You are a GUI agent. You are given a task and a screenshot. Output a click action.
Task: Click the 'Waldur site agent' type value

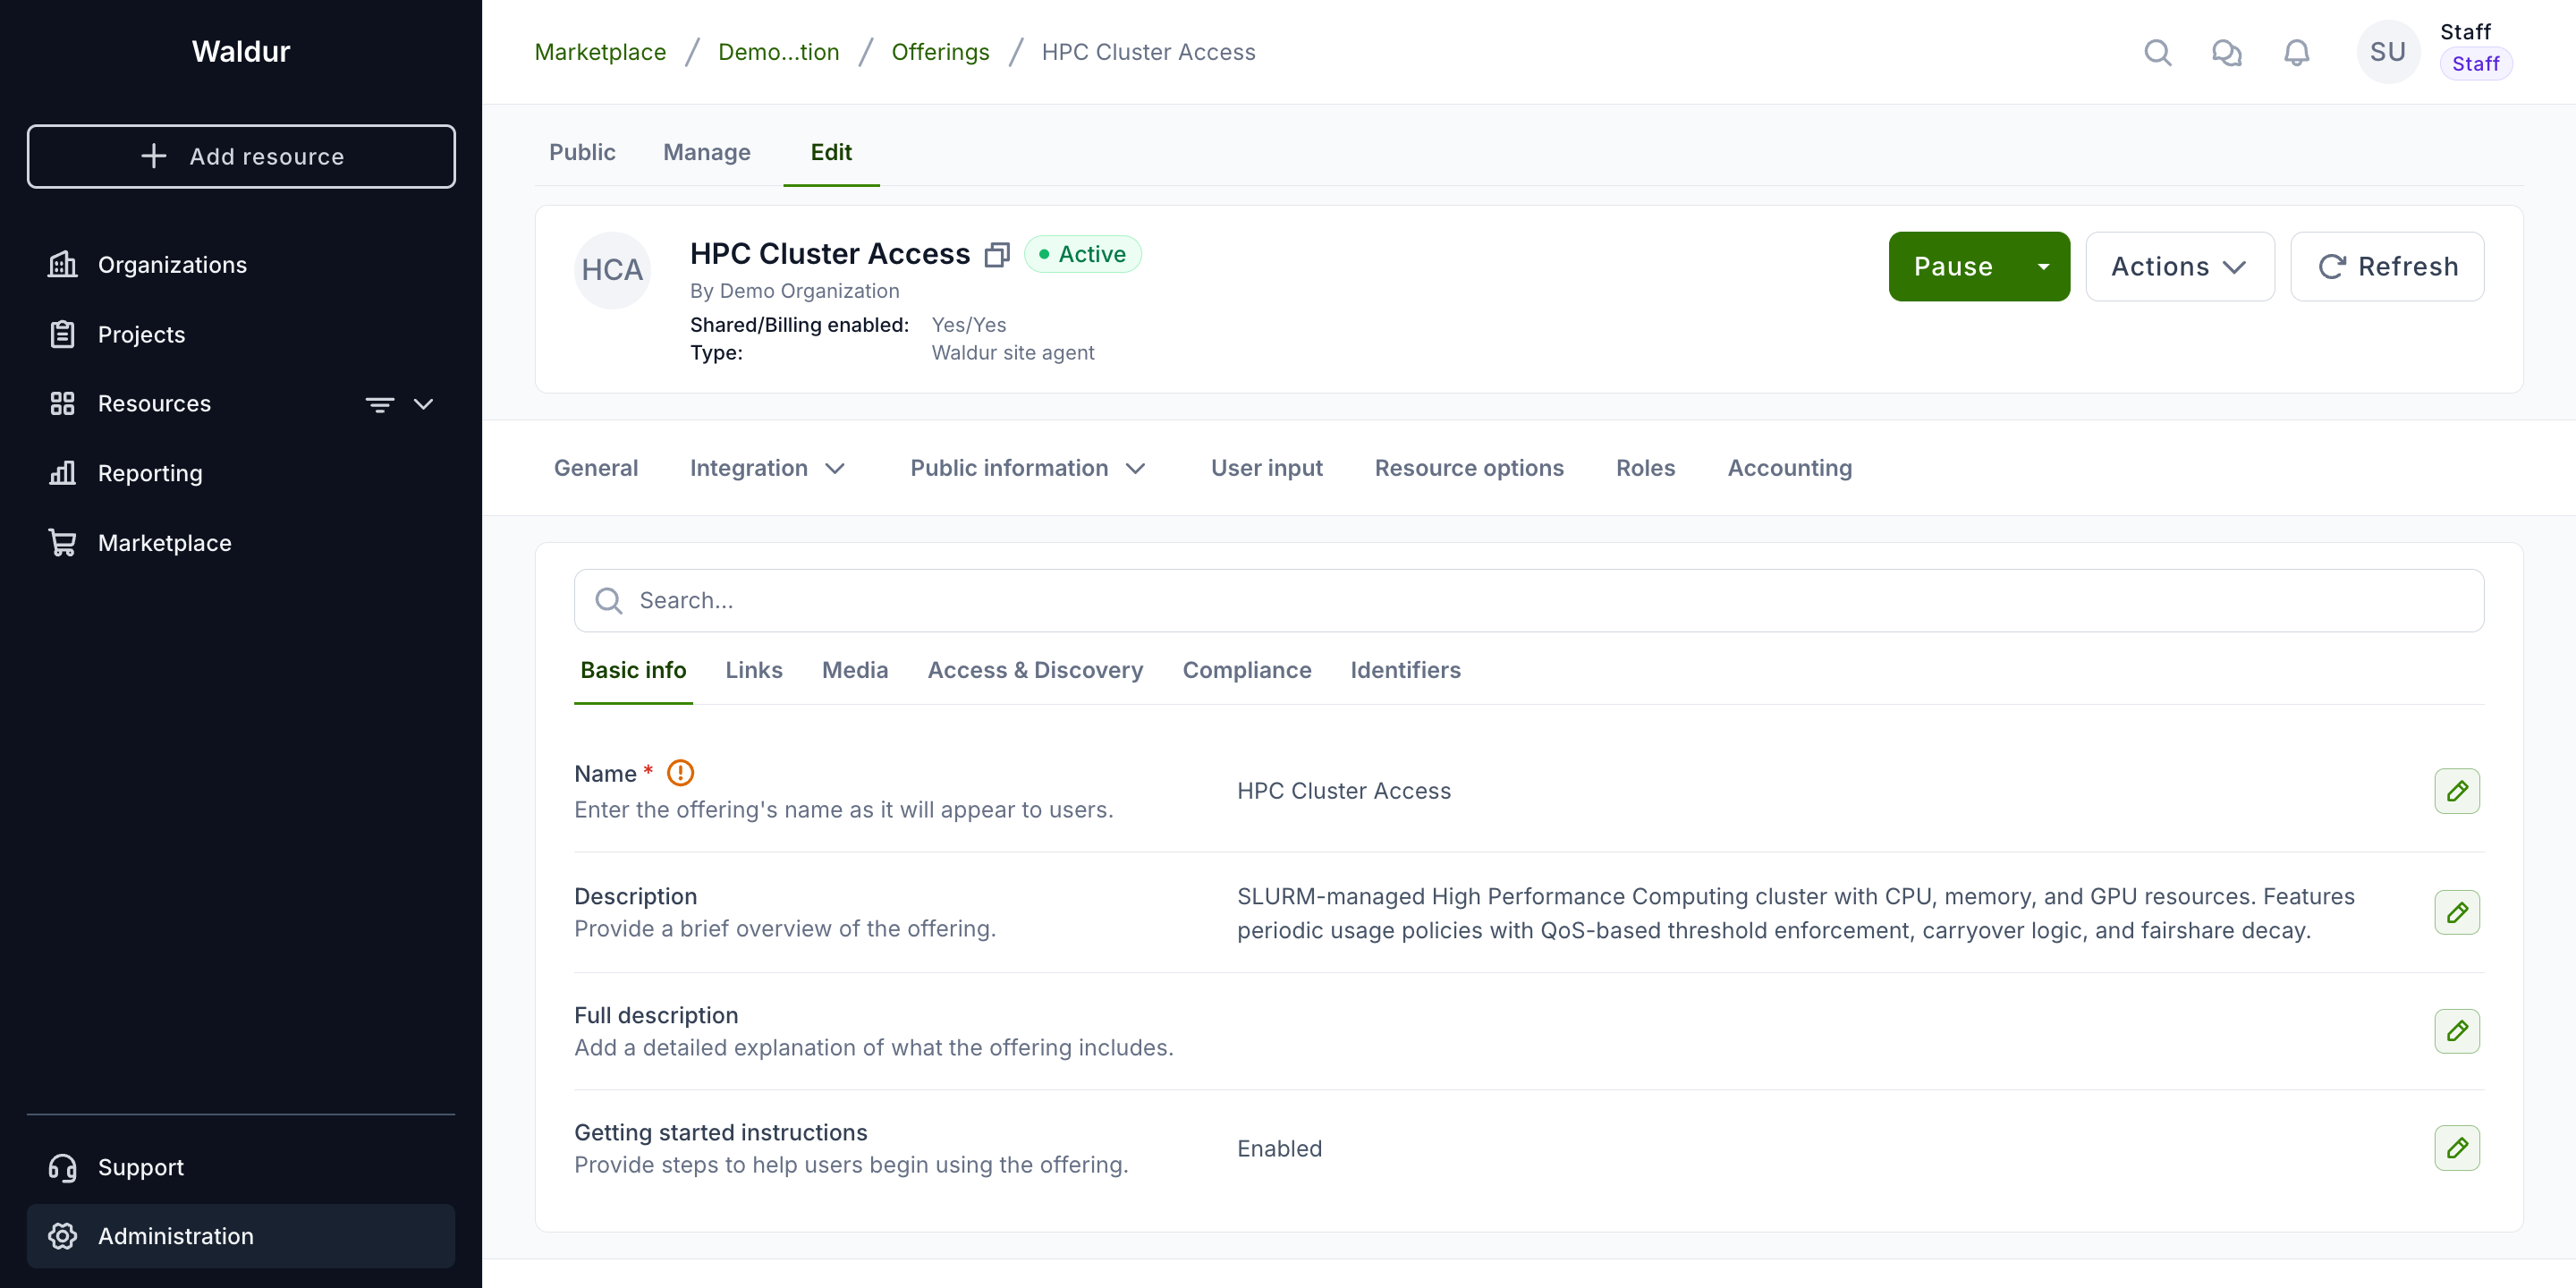click(1013, 353)
